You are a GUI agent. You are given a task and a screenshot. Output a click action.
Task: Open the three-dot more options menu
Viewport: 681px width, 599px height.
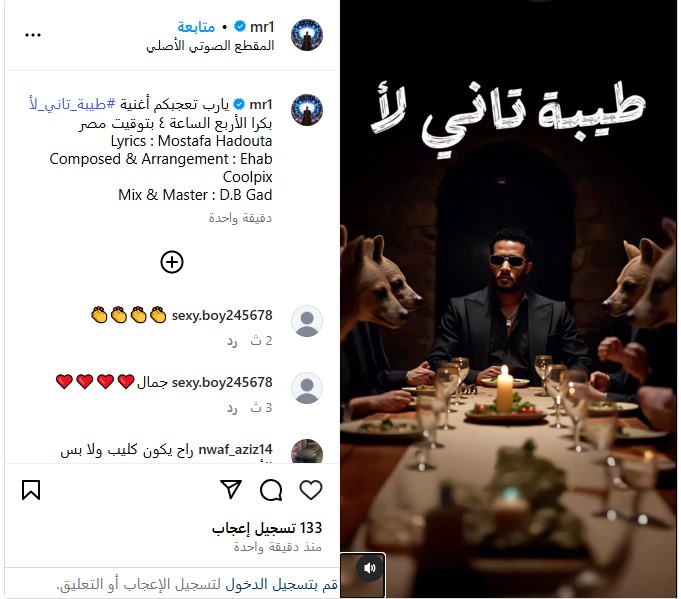pos(33,35)
